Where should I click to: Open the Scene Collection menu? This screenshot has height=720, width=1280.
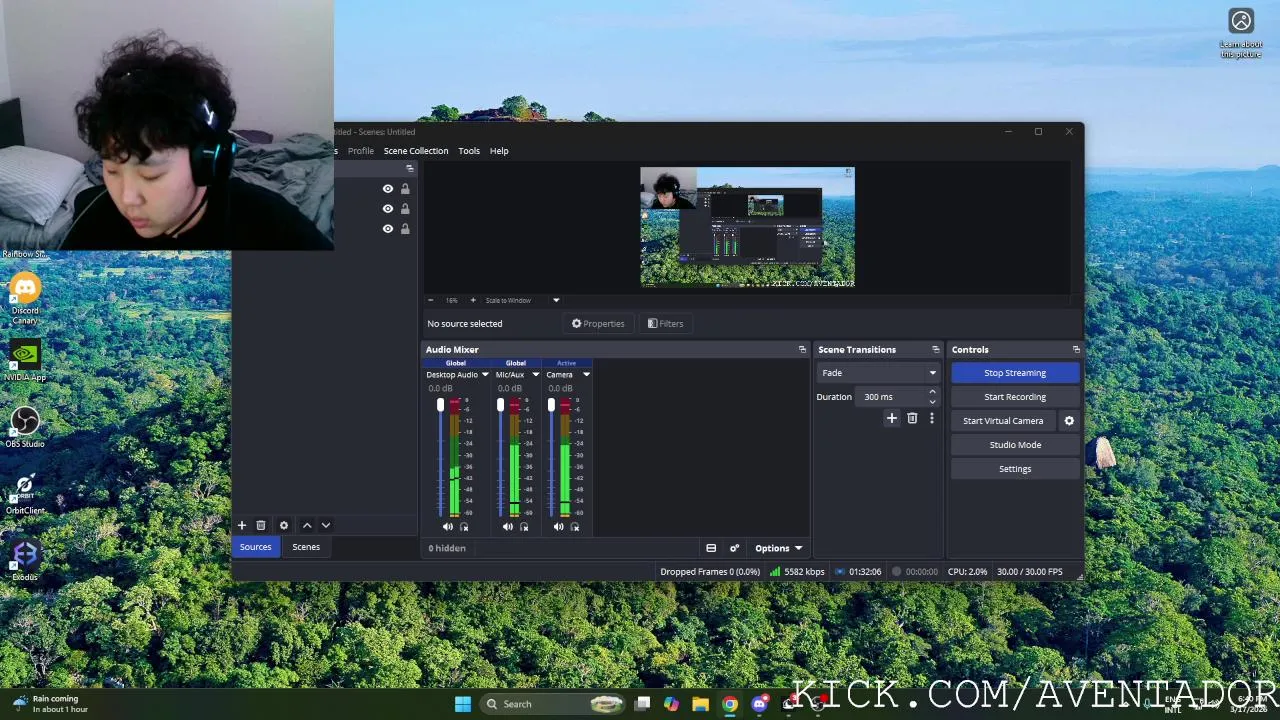point(416,151)
